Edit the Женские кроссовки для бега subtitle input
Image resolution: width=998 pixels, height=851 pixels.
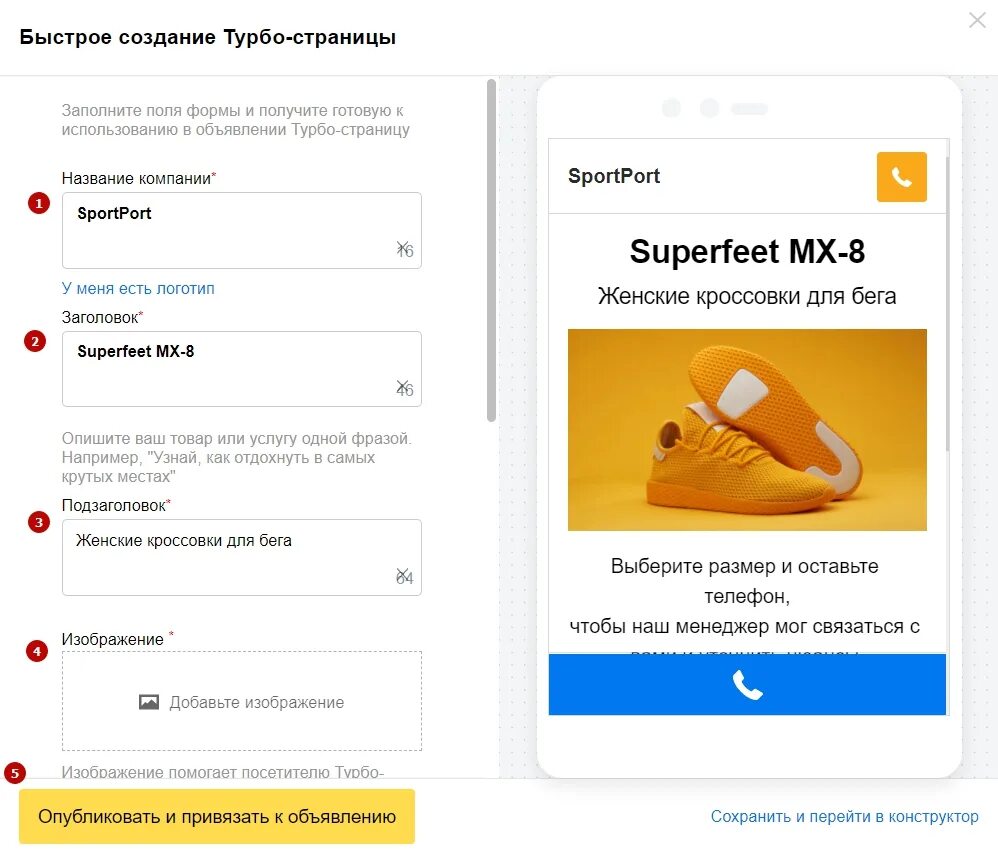tap(230, 555)
